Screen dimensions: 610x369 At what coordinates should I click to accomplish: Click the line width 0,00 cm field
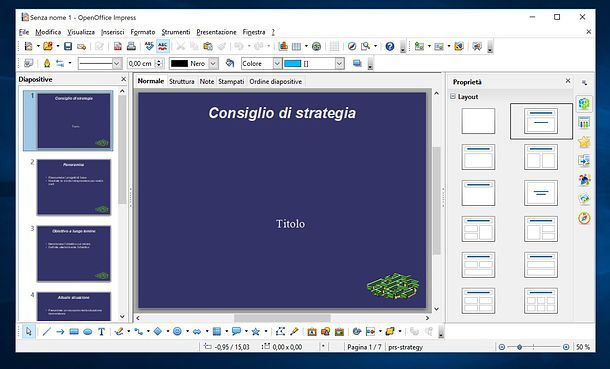[141, 63]
